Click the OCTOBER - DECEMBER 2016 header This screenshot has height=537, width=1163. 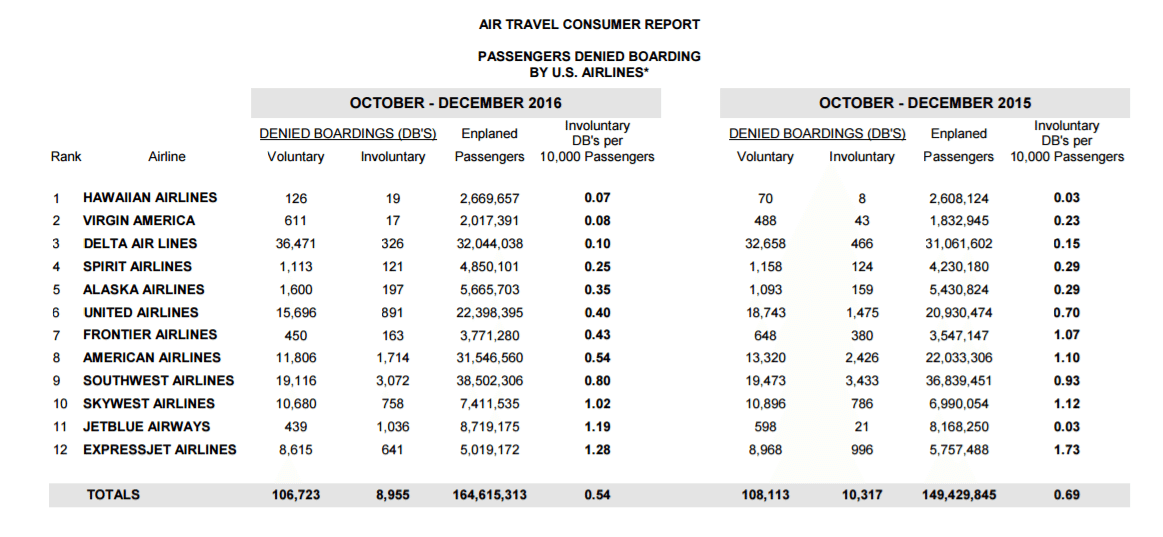(456, 103)
